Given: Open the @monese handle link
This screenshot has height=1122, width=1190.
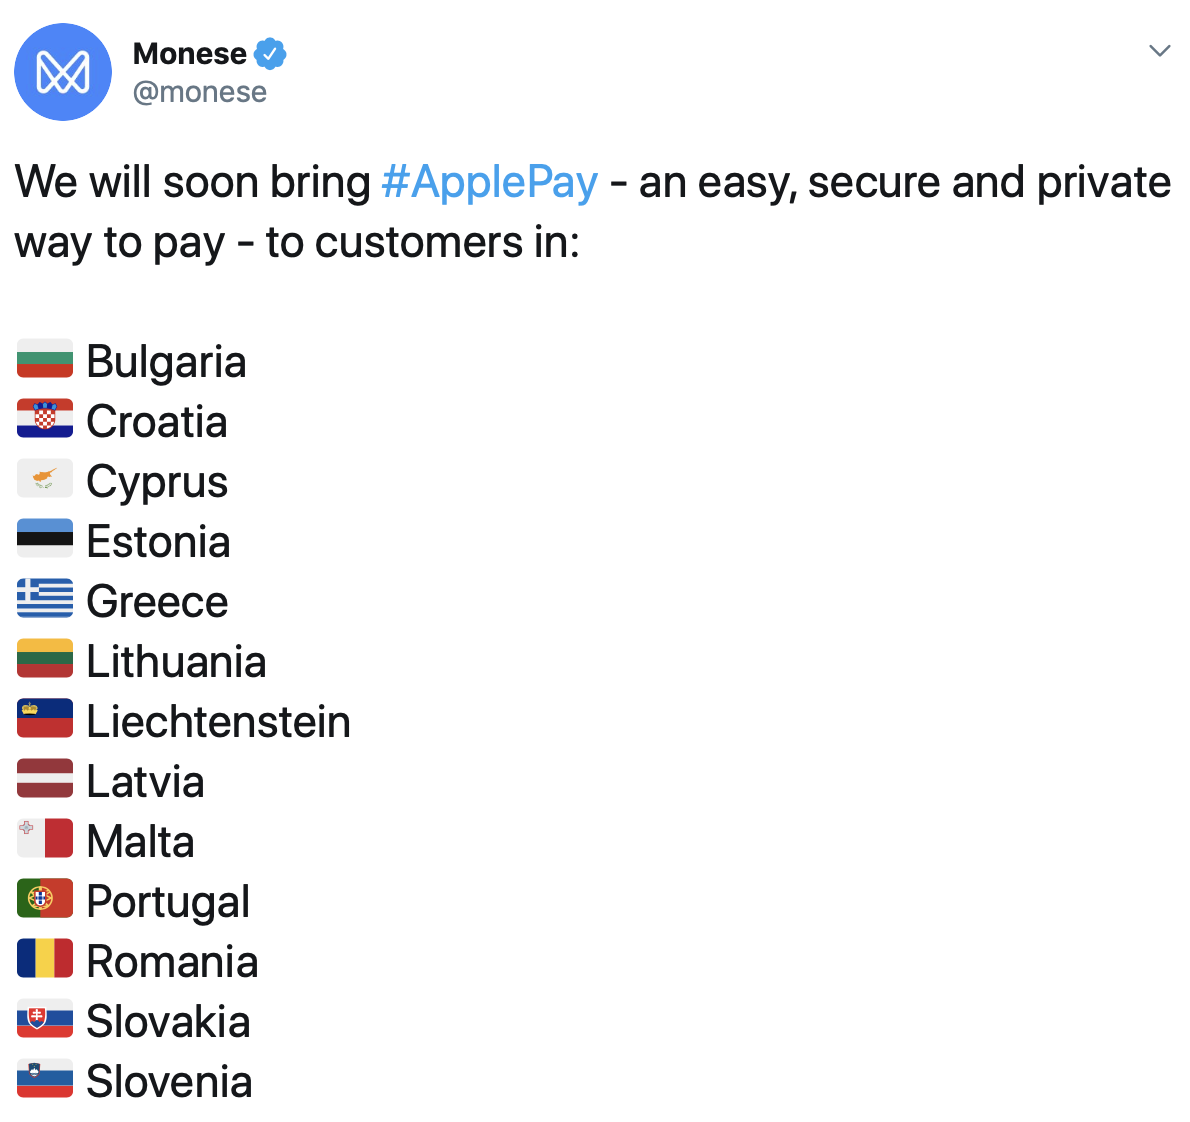Looking at the screenshot, I should [200, 92].
